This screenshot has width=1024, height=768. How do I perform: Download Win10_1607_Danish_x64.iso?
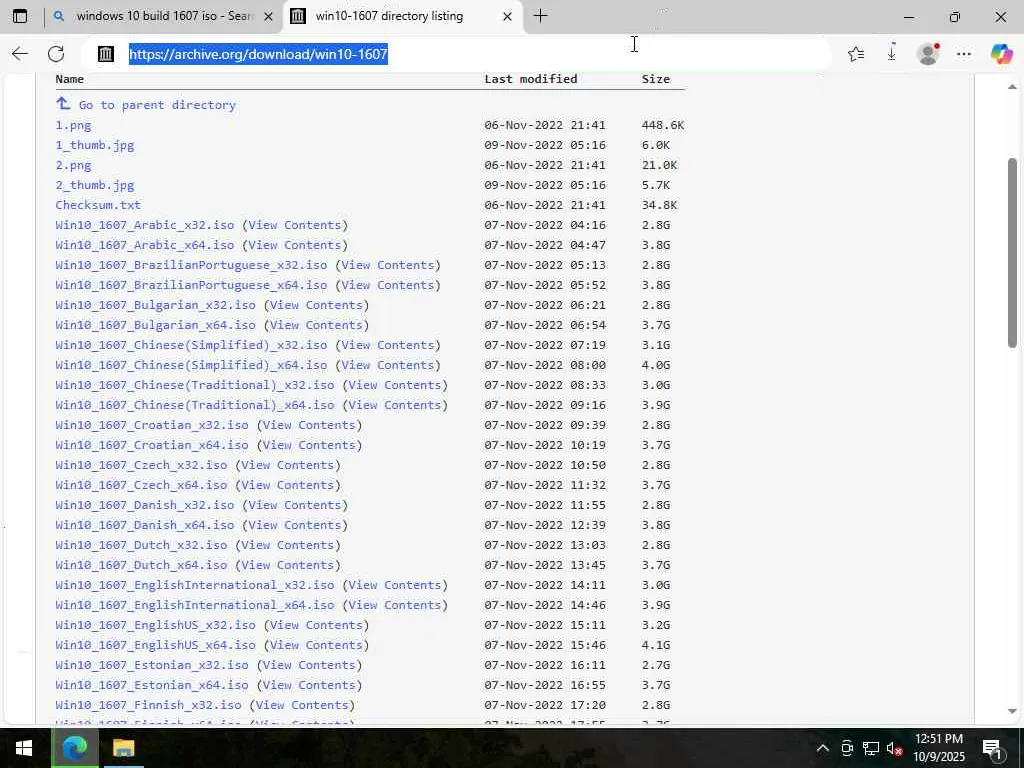144,525
